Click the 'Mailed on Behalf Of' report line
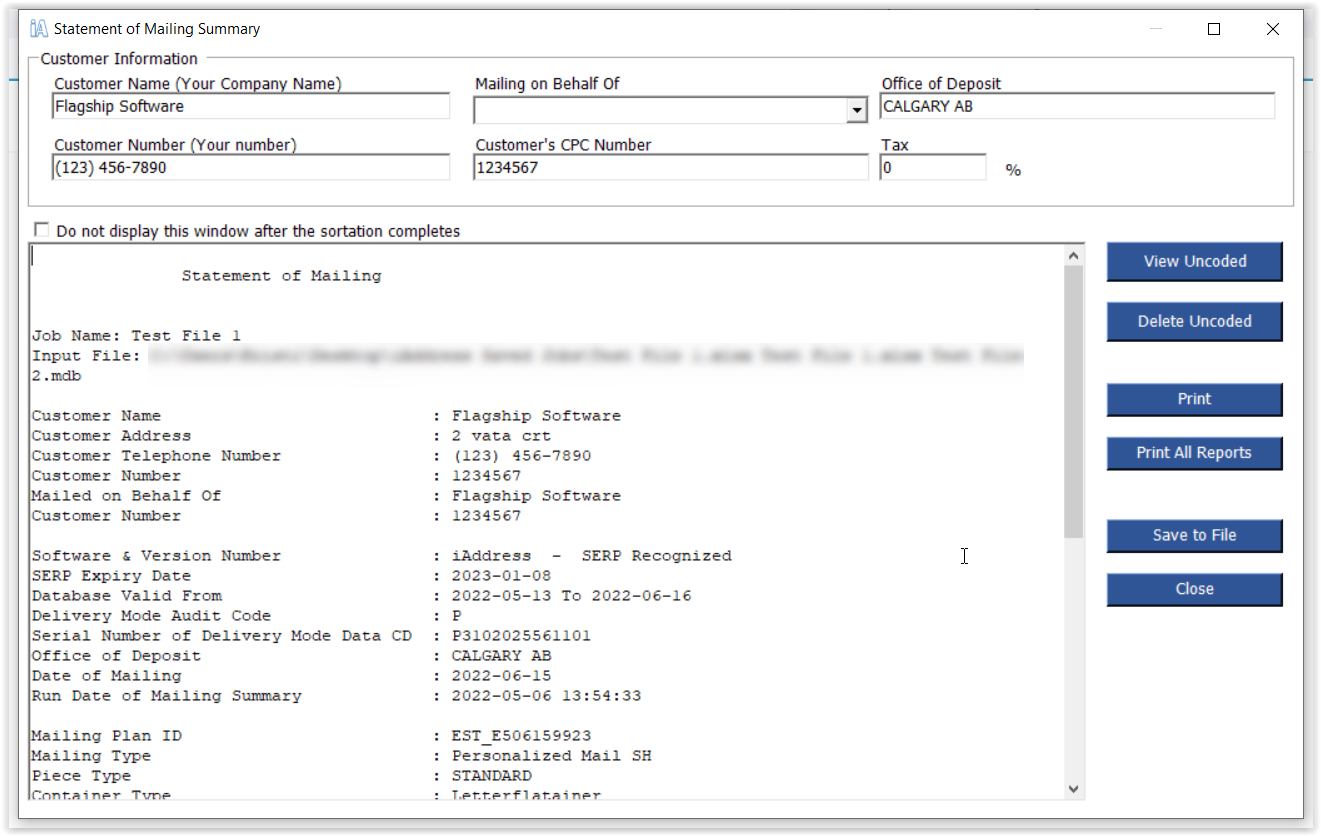The height and width of the screenshot is (836, 1321). 326,496
